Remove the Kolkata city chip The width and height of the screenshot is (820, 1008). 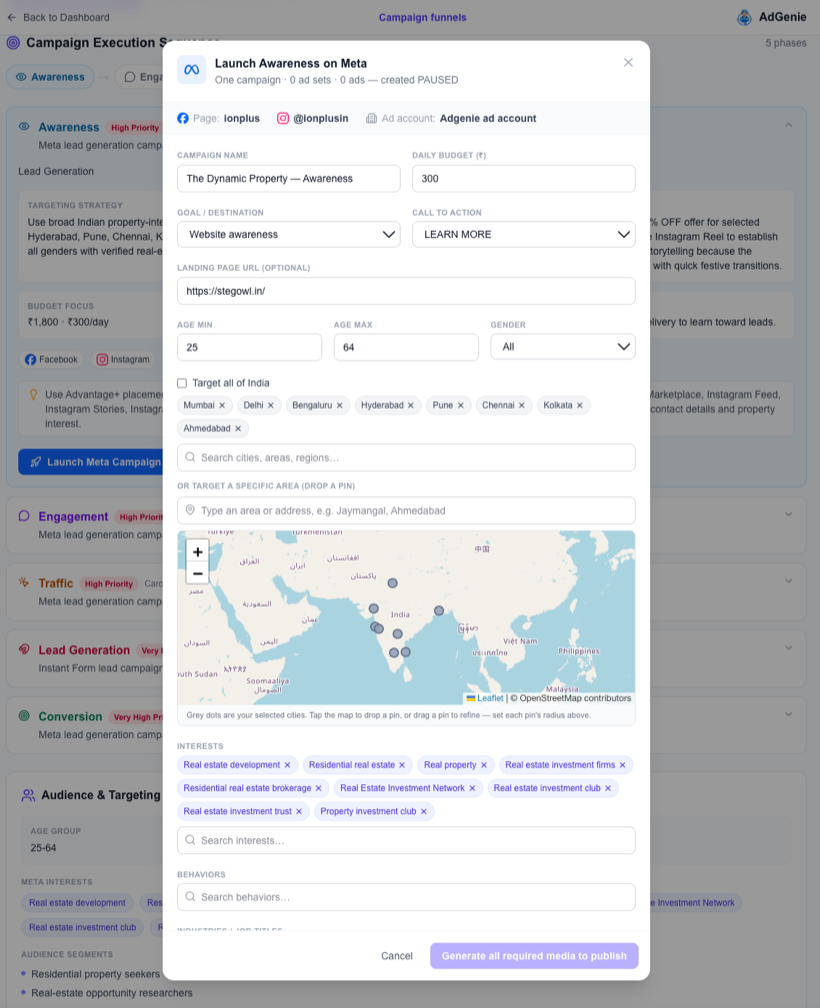(580, 406)
